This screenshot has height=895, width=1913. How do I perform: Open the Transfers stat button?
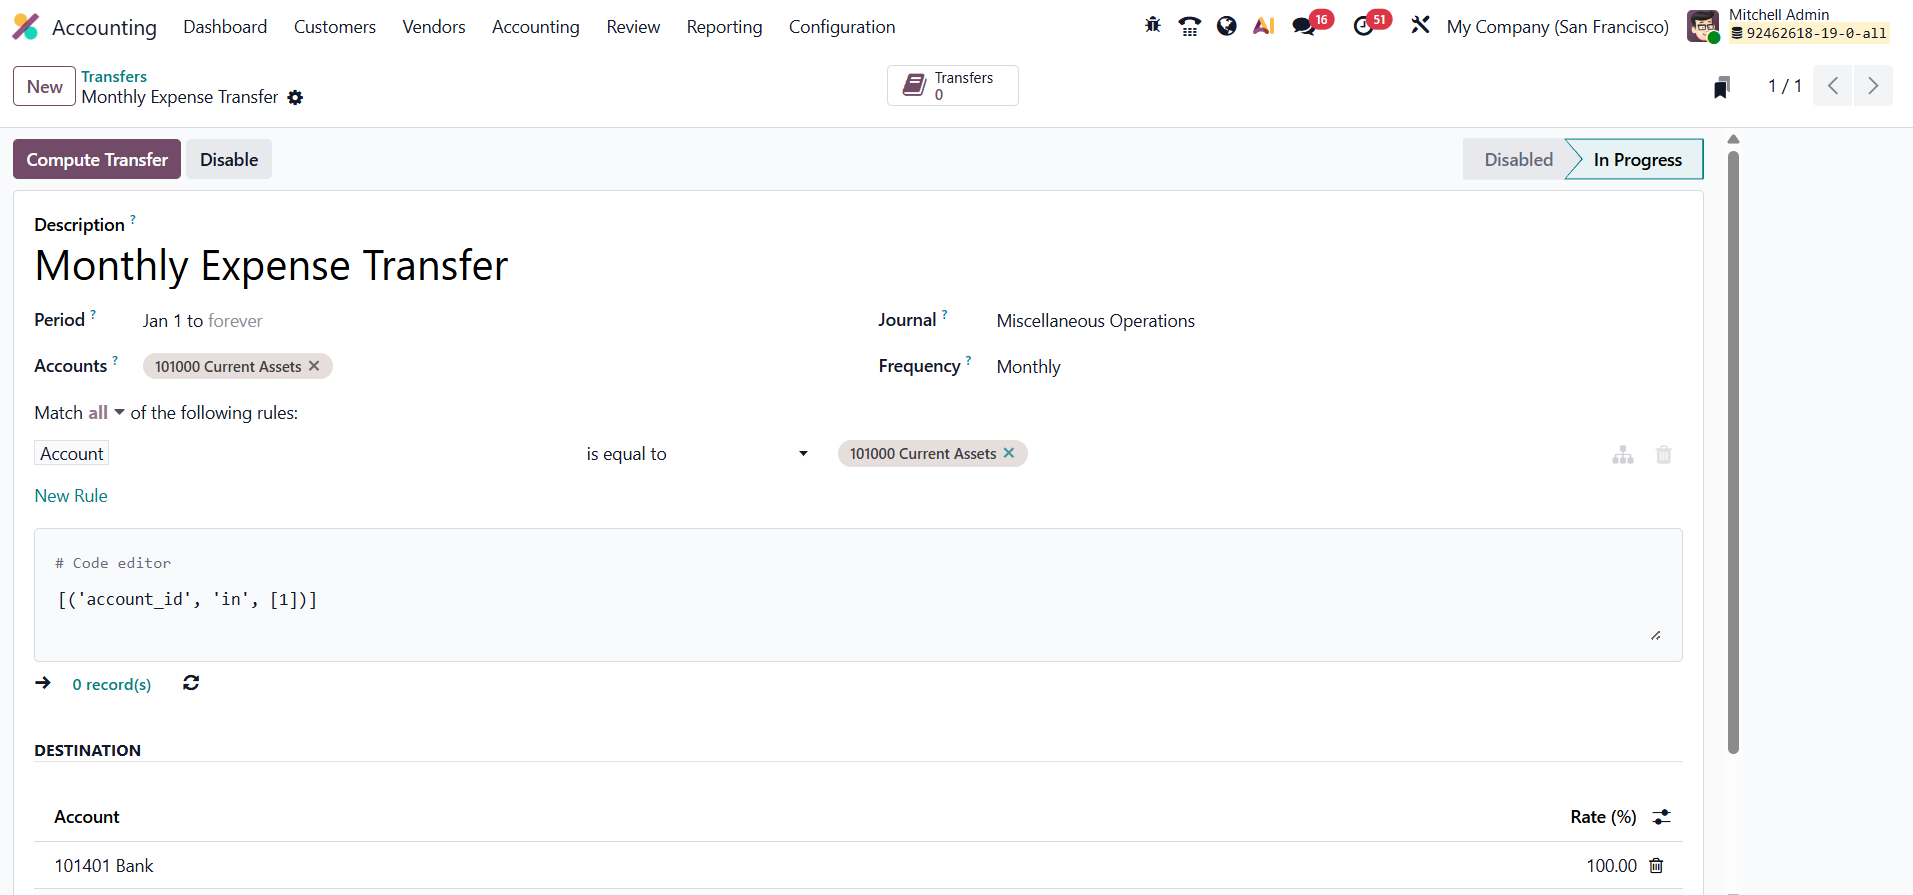(x=952, y=86)
